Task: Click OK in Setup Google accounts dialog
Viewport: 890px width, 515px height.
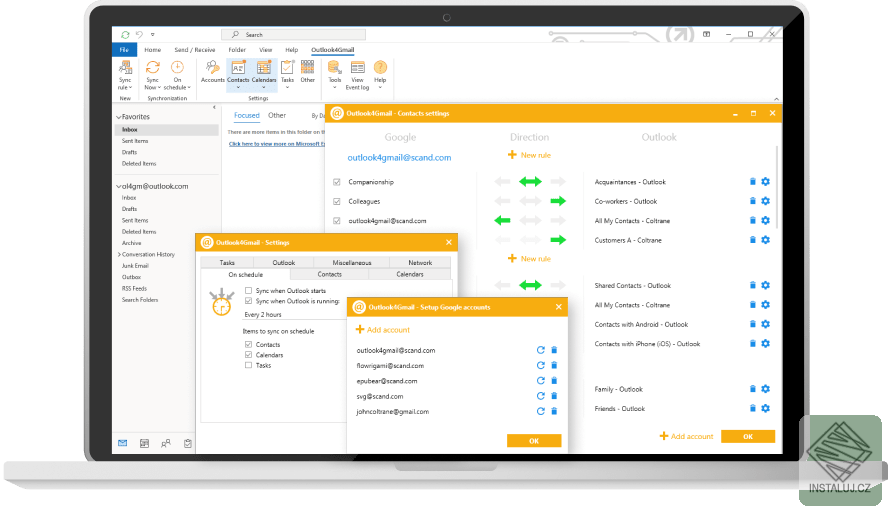Action: click(x=534, y=441)
